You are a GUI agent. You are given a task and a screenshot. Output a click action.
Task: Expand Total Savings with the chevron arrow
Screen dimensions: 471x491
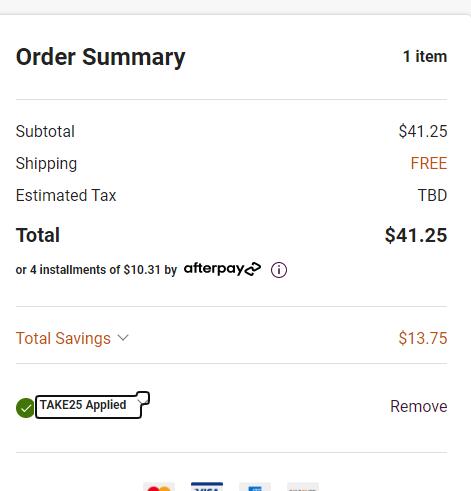click(123, 338)
